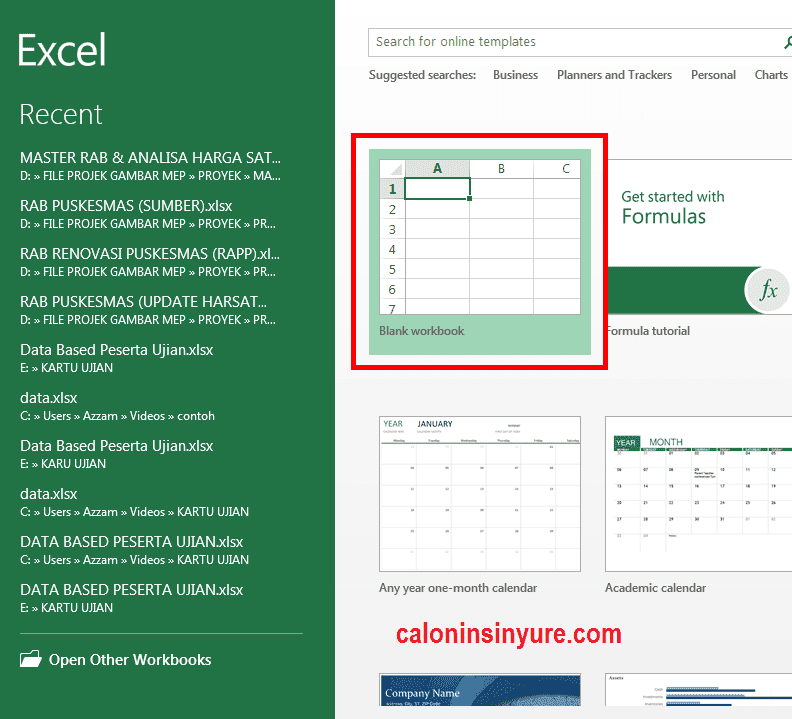792x719 pixels.
Task: Open Data Based Peserta Ujian.xlsx in E: KARU UJIAN
Action: point(117,454)
